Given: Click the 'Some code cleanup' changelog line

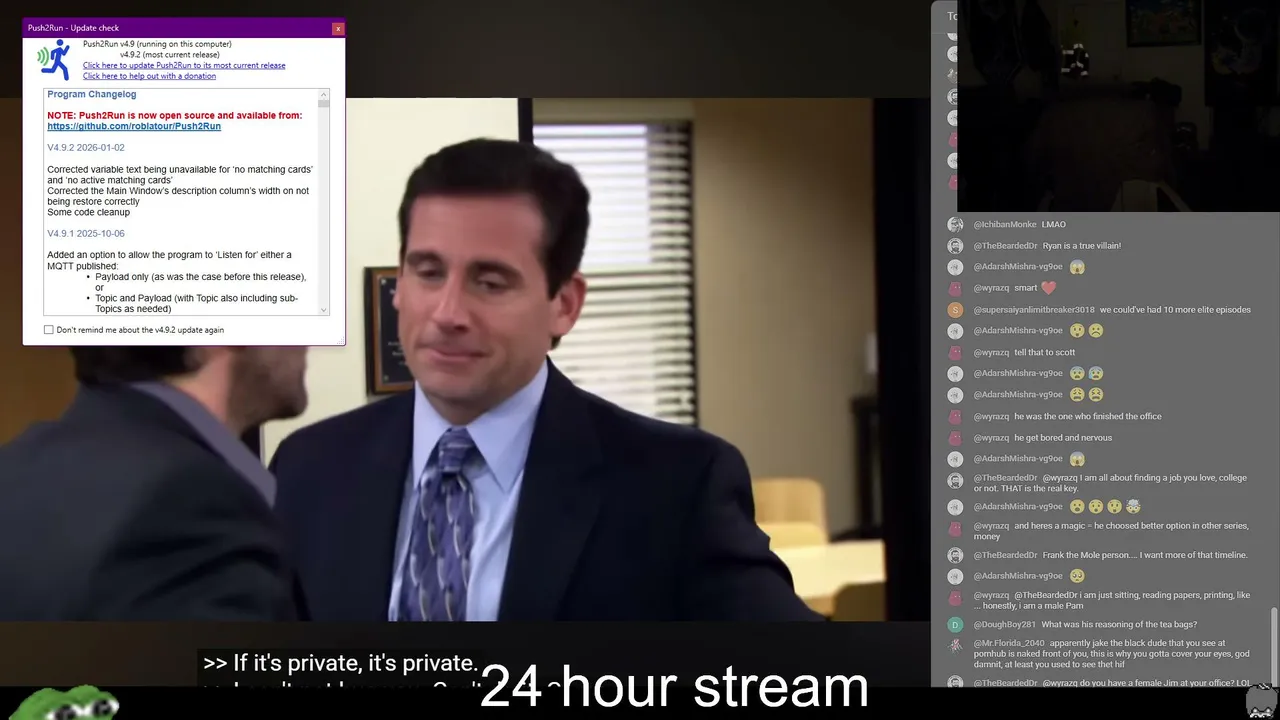Looking at the screenshot, I should (88, 212).
